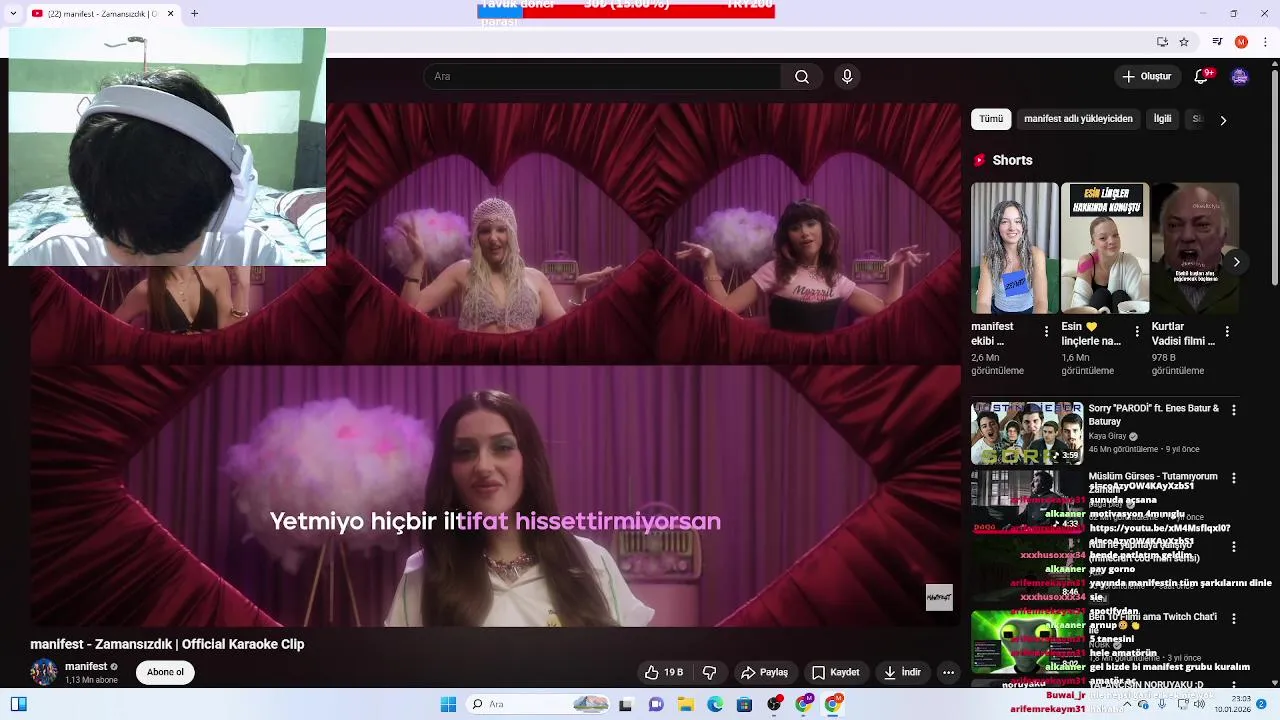Open the Windows Start menu
Screen dimensions: 1280x720
pyautogui.click(x=449, y=704)
